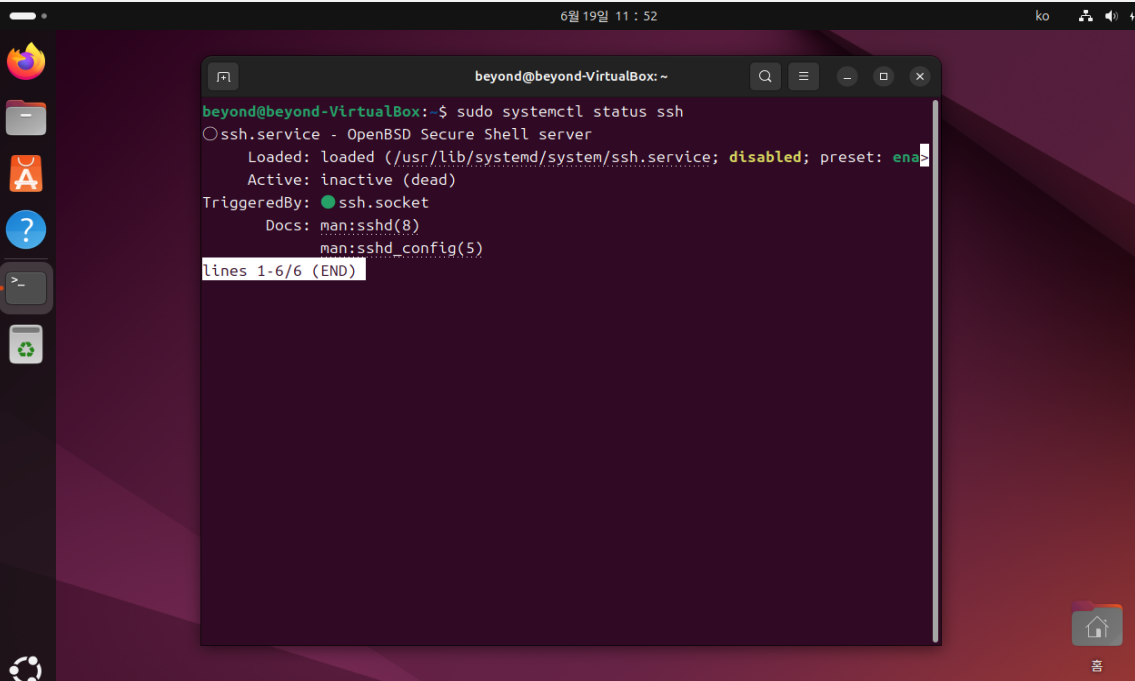The width and height of the screenshot is (1135, 681).
Task: Select the Terminal icon in dock
Action: [x=26, y=287]
